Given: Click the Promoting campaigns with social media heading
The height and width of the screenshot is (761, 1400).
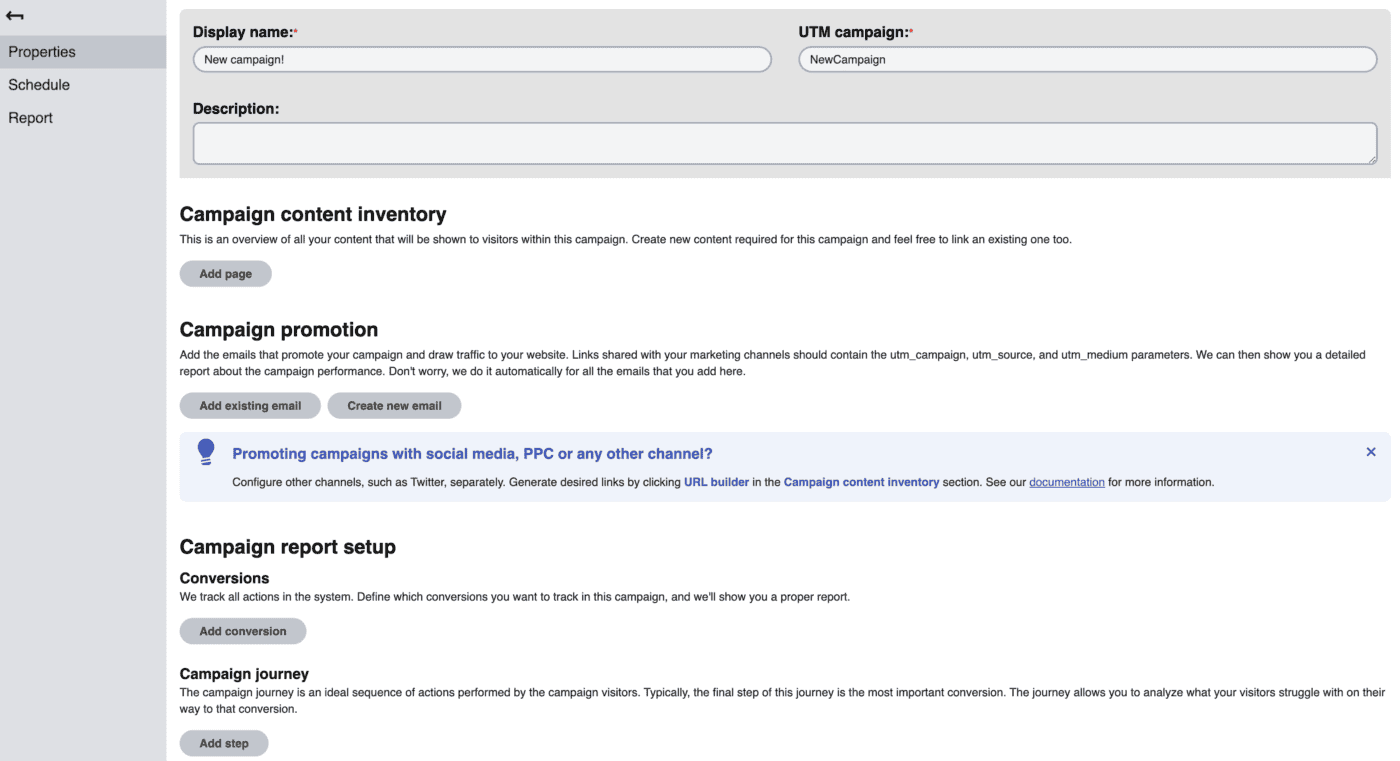Looking at the screenshot, I should (472, 454).
